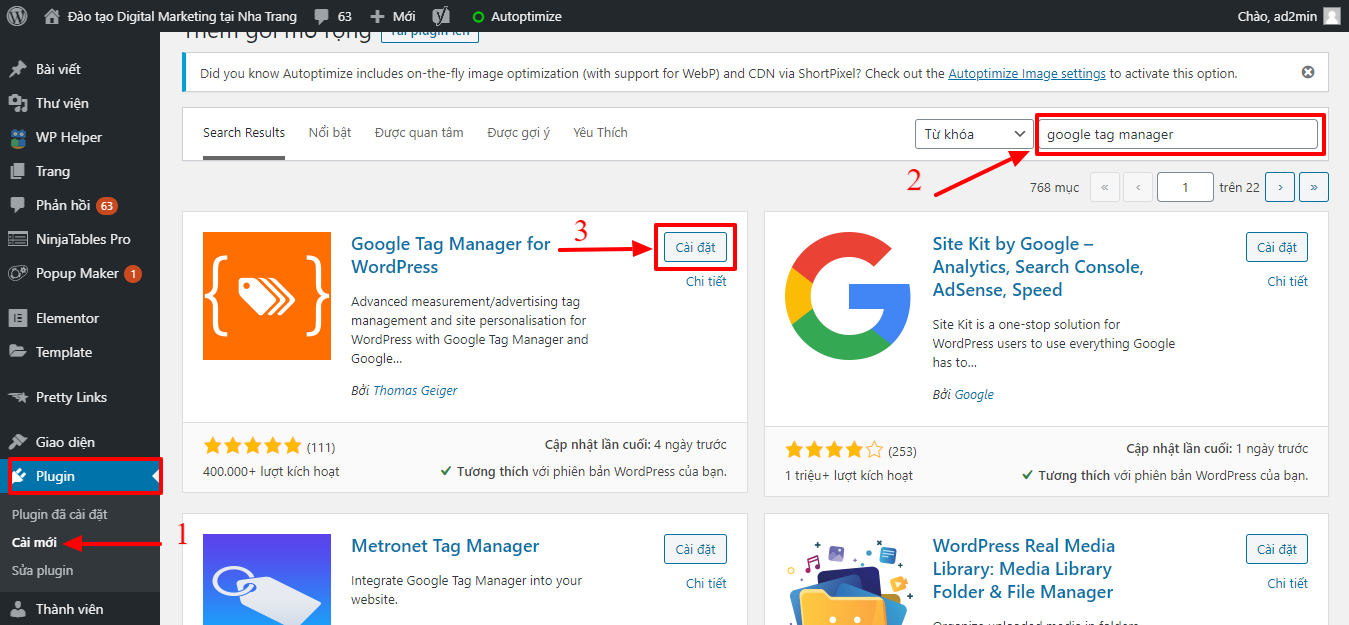Open 'Chi tiết' for Site Kit by Google

[1288, 281]
